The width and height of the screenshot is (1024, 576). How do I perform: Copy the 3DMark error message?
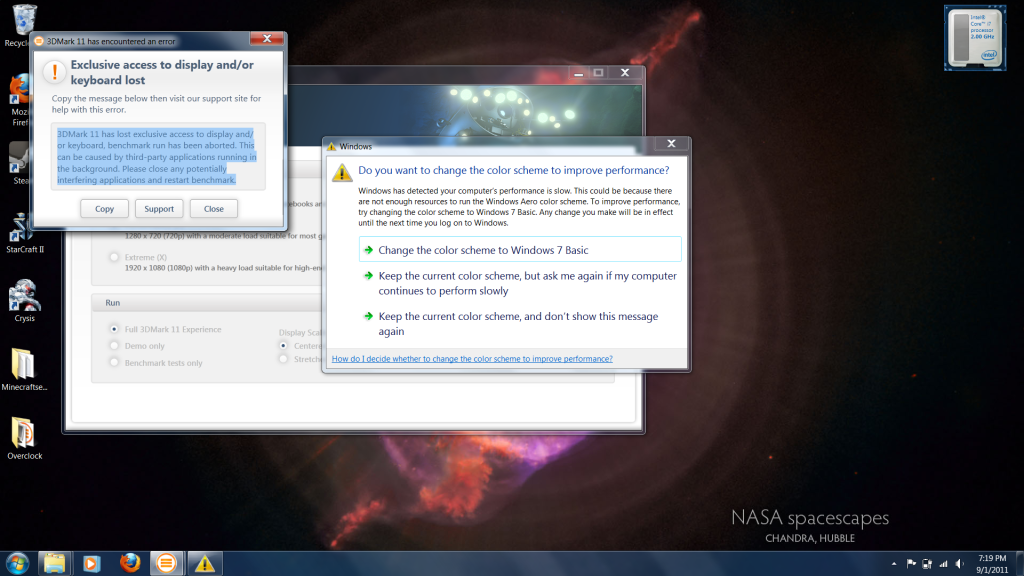pyautogui.click(x=104, y=209)
